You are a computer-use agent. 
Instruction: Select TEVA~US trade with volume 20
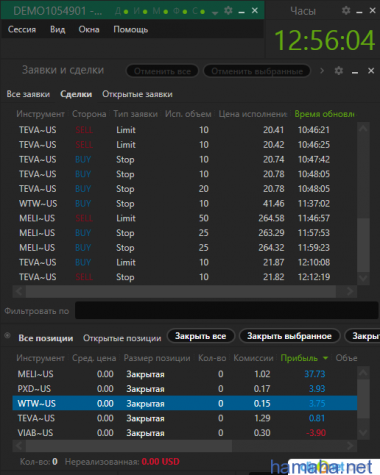point(185,189)
